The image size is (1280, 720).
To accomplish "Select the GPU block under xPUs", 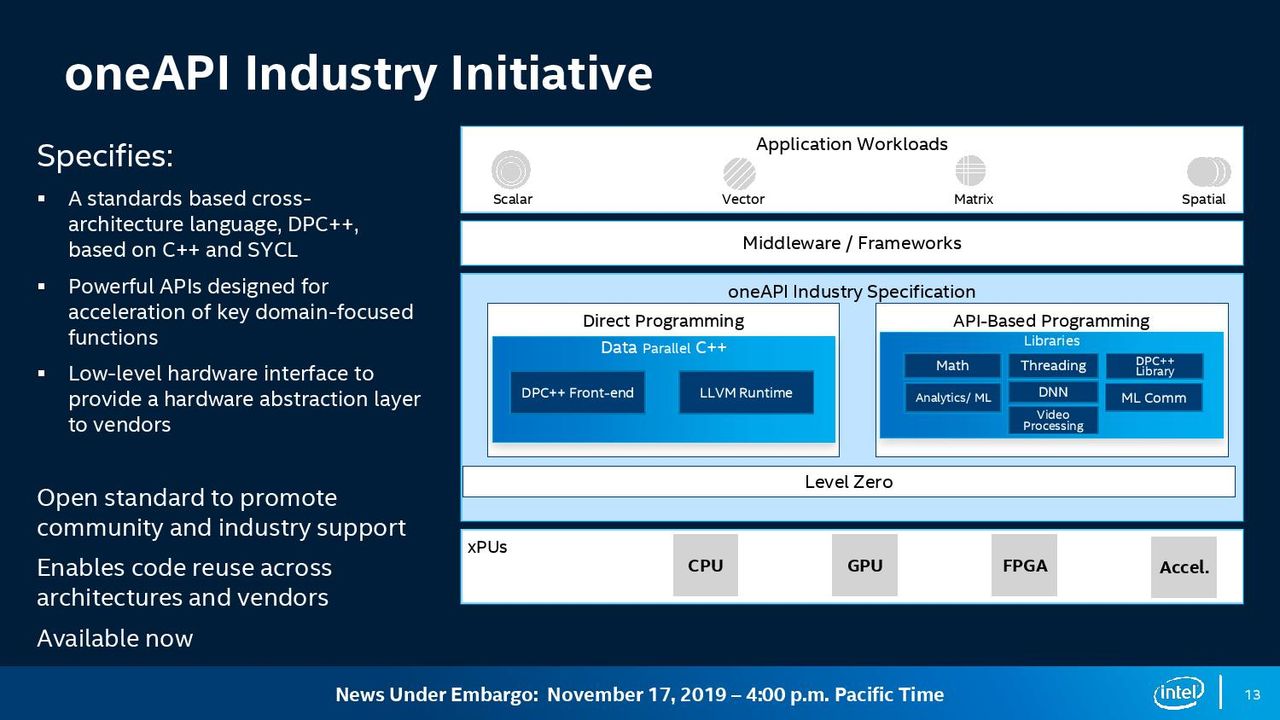I will coord(865,565).
